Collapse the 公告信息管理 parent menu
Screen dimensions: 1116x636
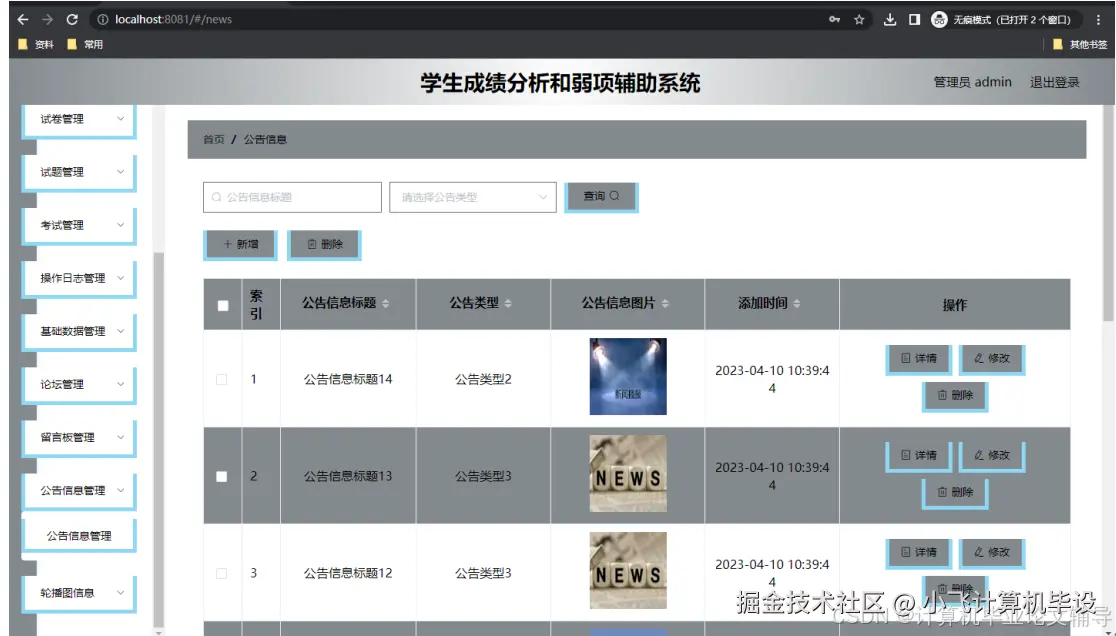[x=79, y=491]
